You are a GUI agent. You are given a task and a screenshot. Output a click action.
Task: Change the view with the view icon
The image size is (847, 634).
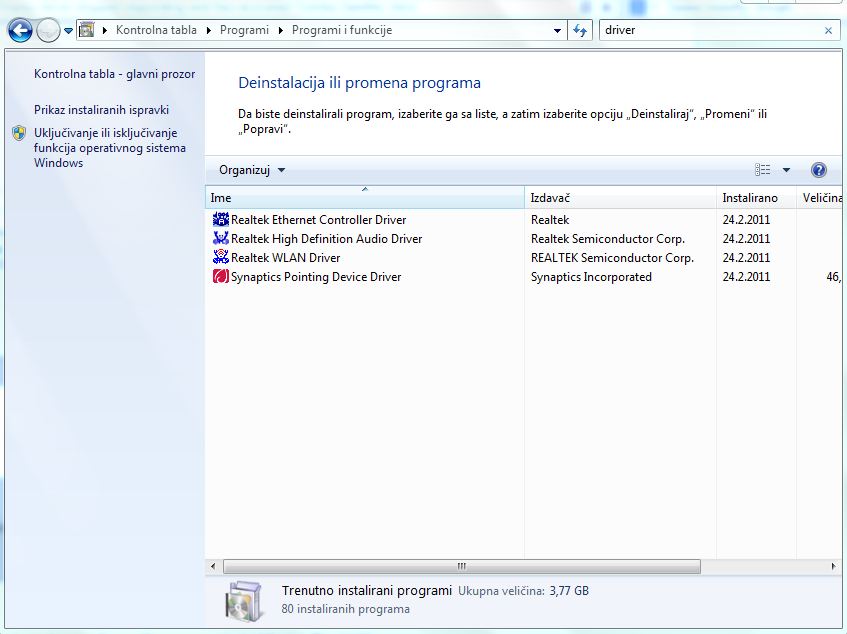tap(762, 170)
